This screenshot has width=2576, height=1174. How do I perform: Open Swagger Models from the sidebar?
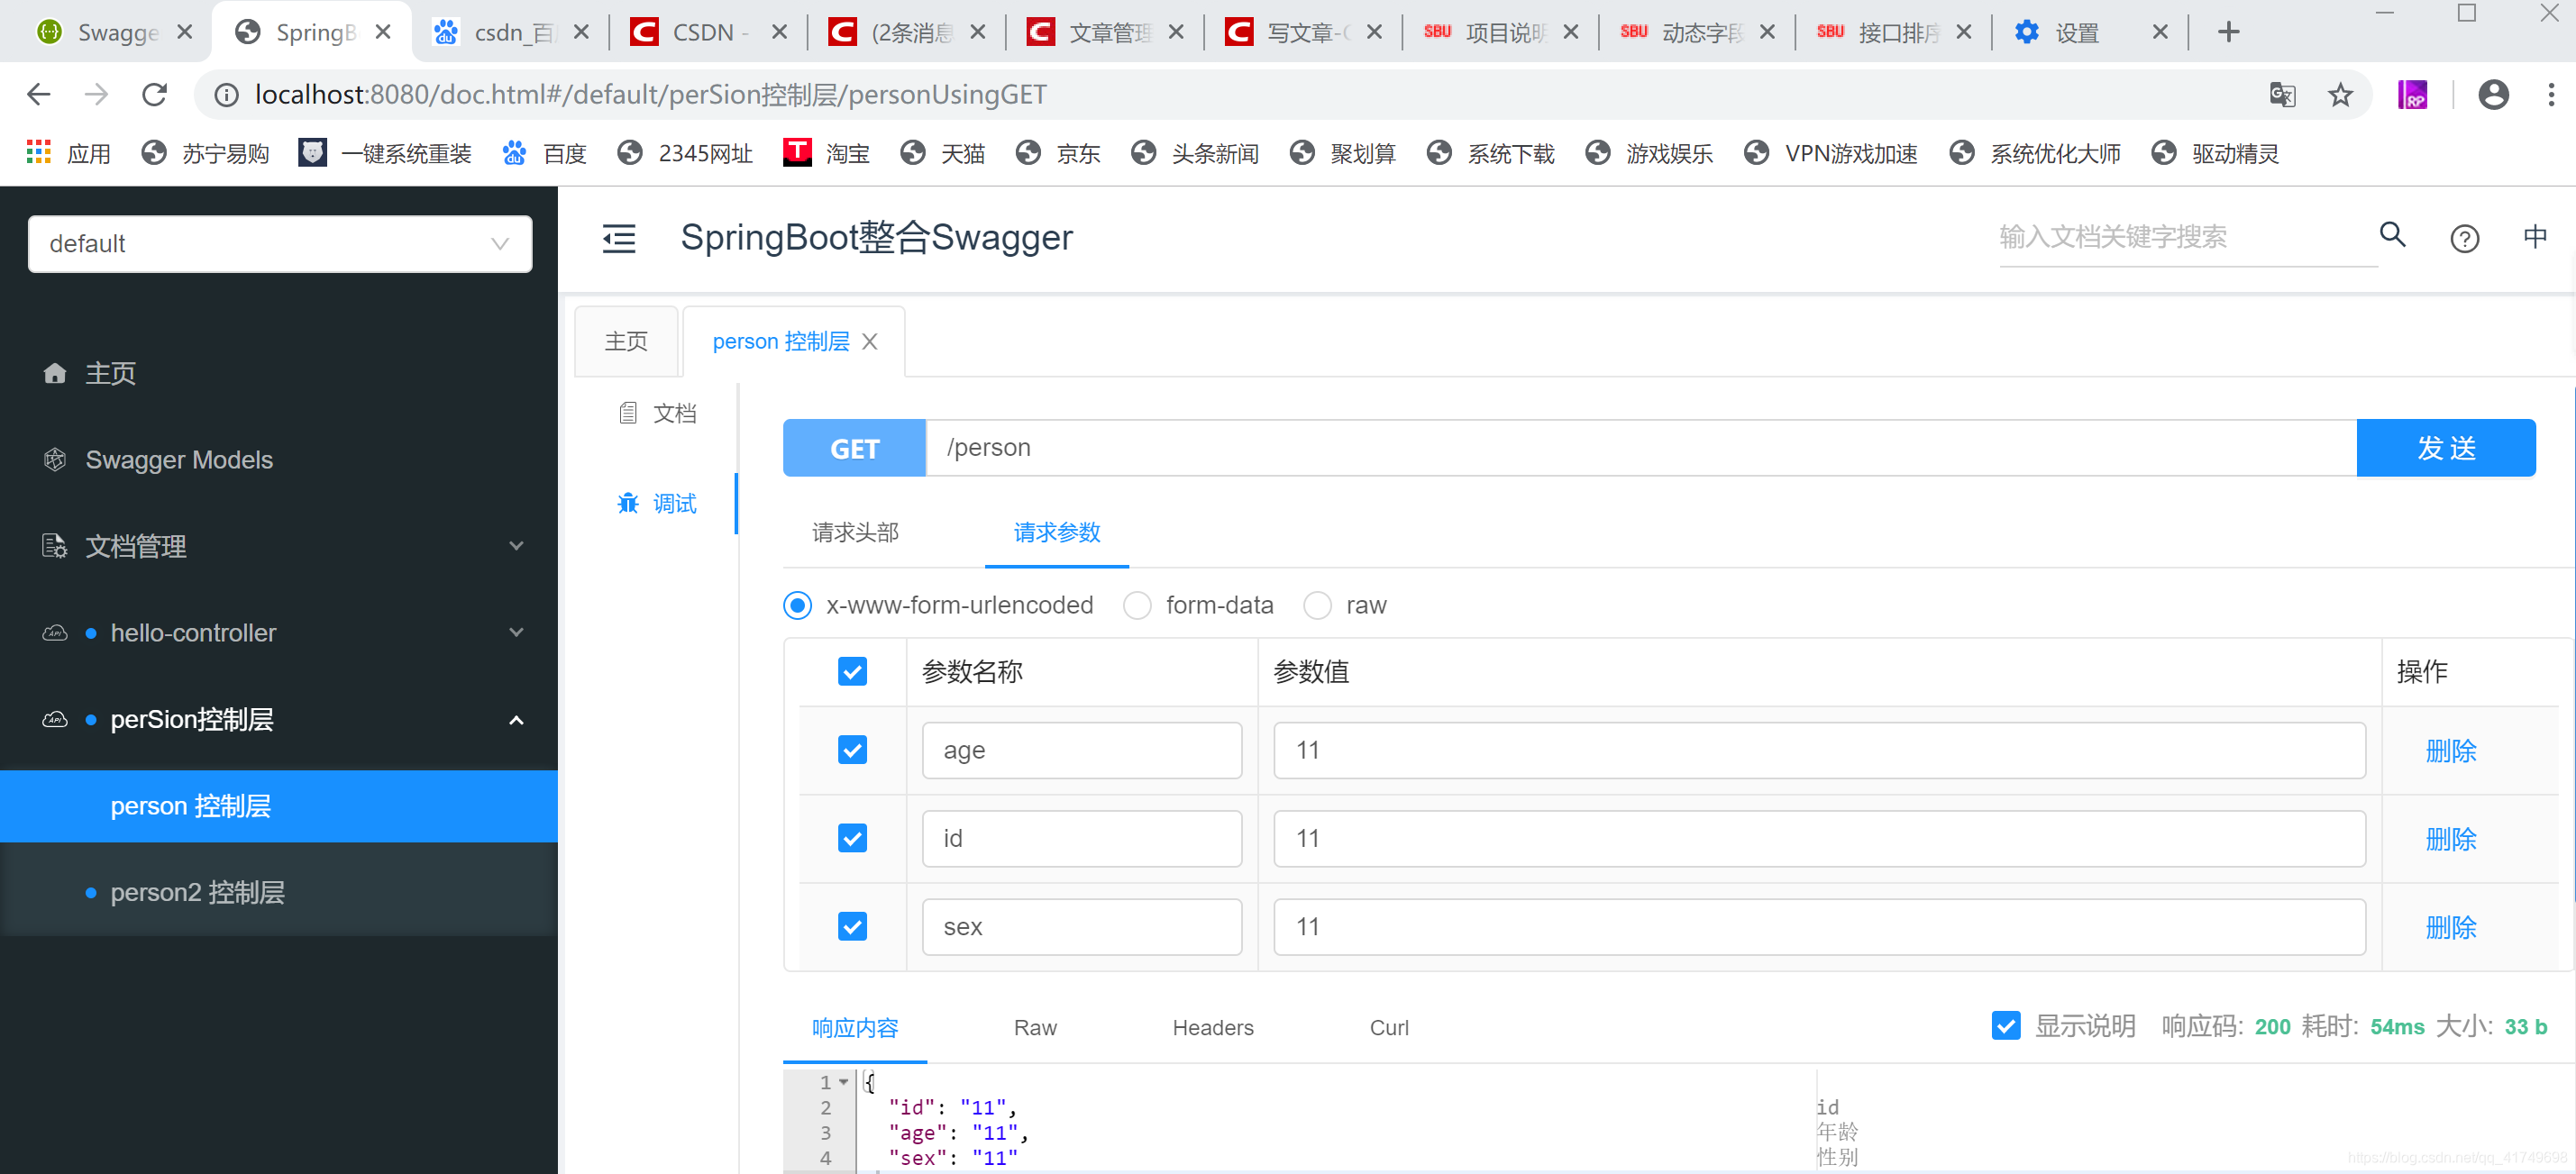[179, 459]
